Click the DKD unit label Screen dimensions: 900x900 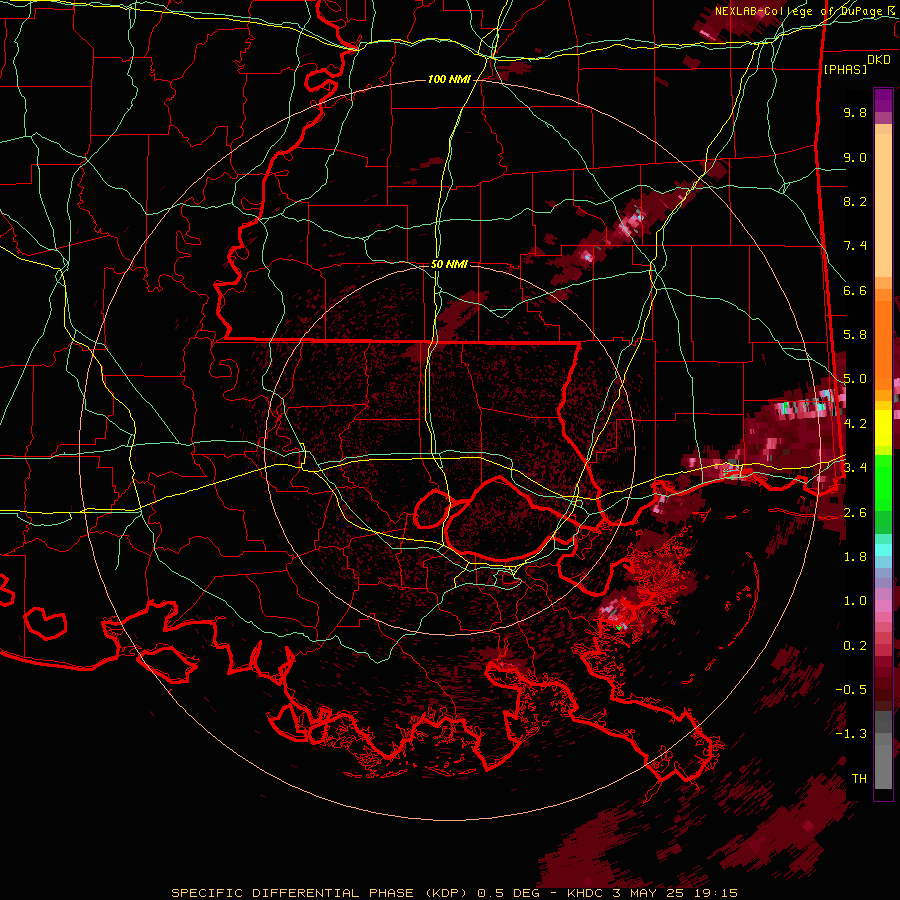878,60
